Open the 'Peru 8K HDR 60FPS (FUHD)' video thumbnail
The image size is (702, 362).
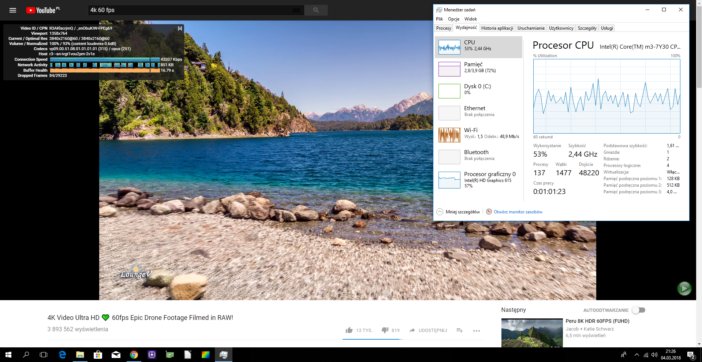[x=532, y=332]
